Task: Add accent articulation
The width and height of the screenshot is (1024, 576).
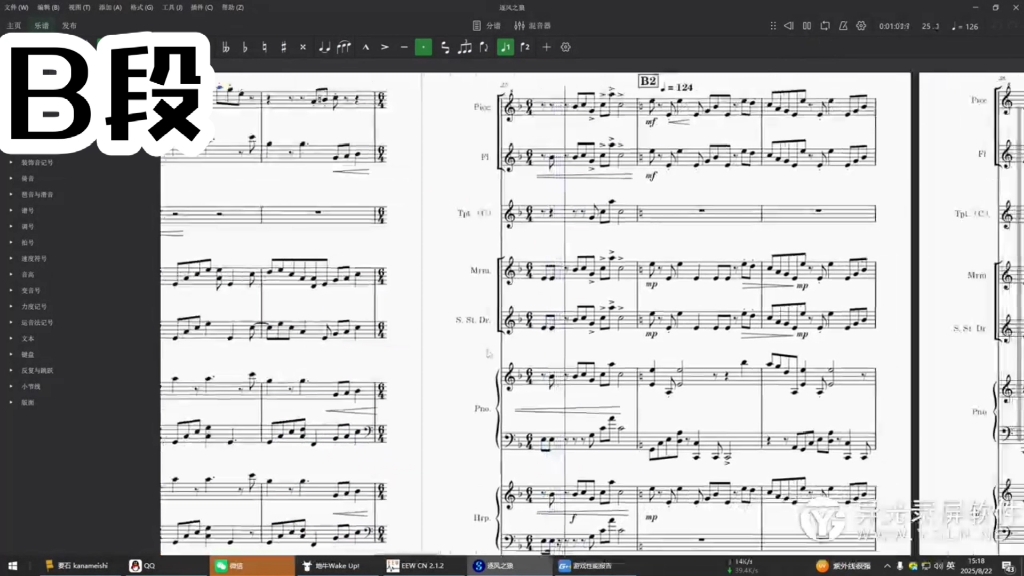Action: point(385,47)
